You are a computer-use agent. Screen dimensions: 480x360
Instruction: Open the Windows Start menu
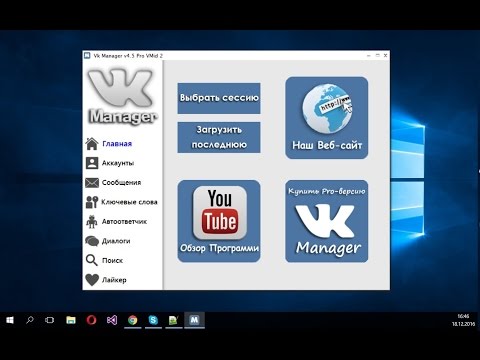tap(10, 320)
